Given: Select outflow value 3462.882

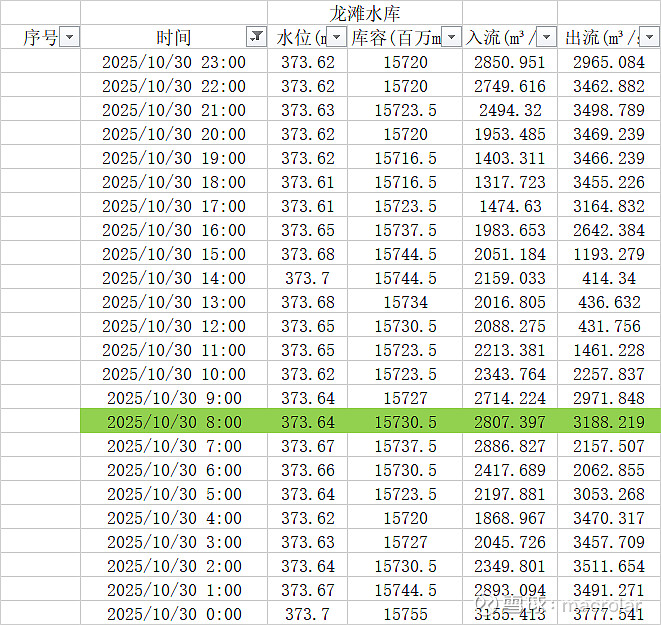Looking at the screenshot, I should (609, 86).
